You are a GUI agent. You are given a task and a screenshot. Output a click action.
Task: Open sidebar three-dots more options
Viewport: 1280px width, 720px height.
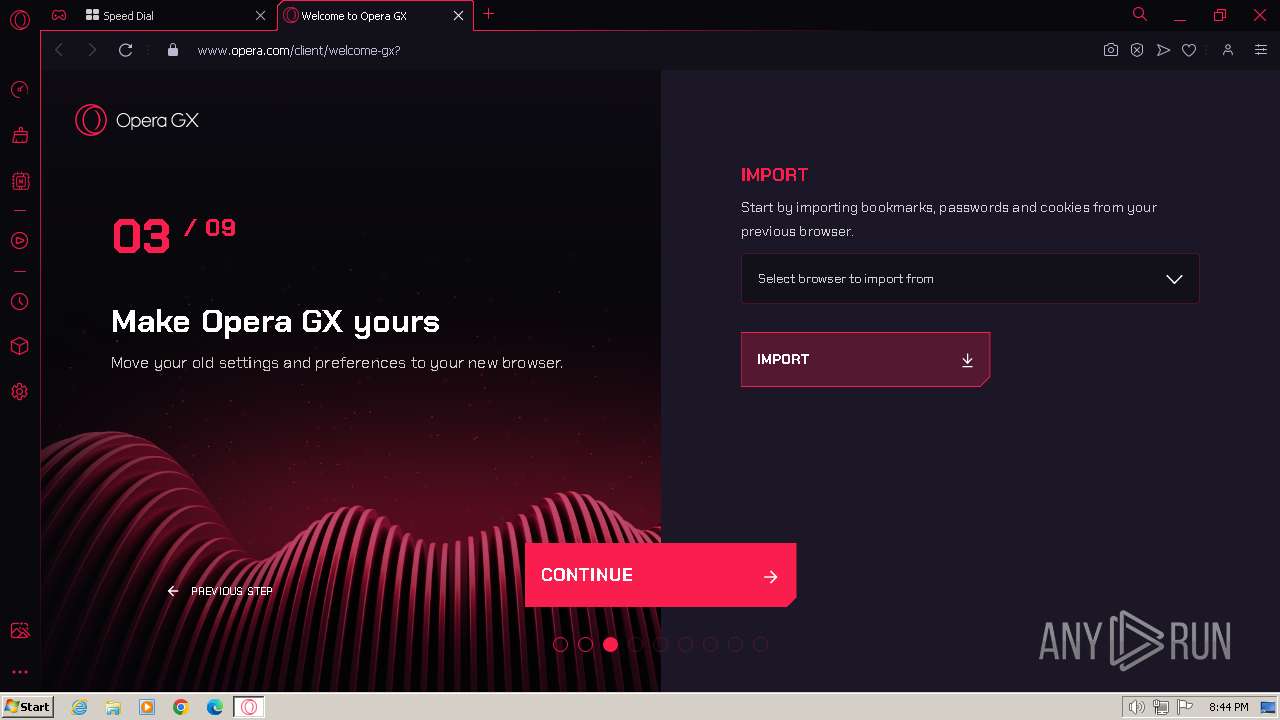tap(19, 672)
